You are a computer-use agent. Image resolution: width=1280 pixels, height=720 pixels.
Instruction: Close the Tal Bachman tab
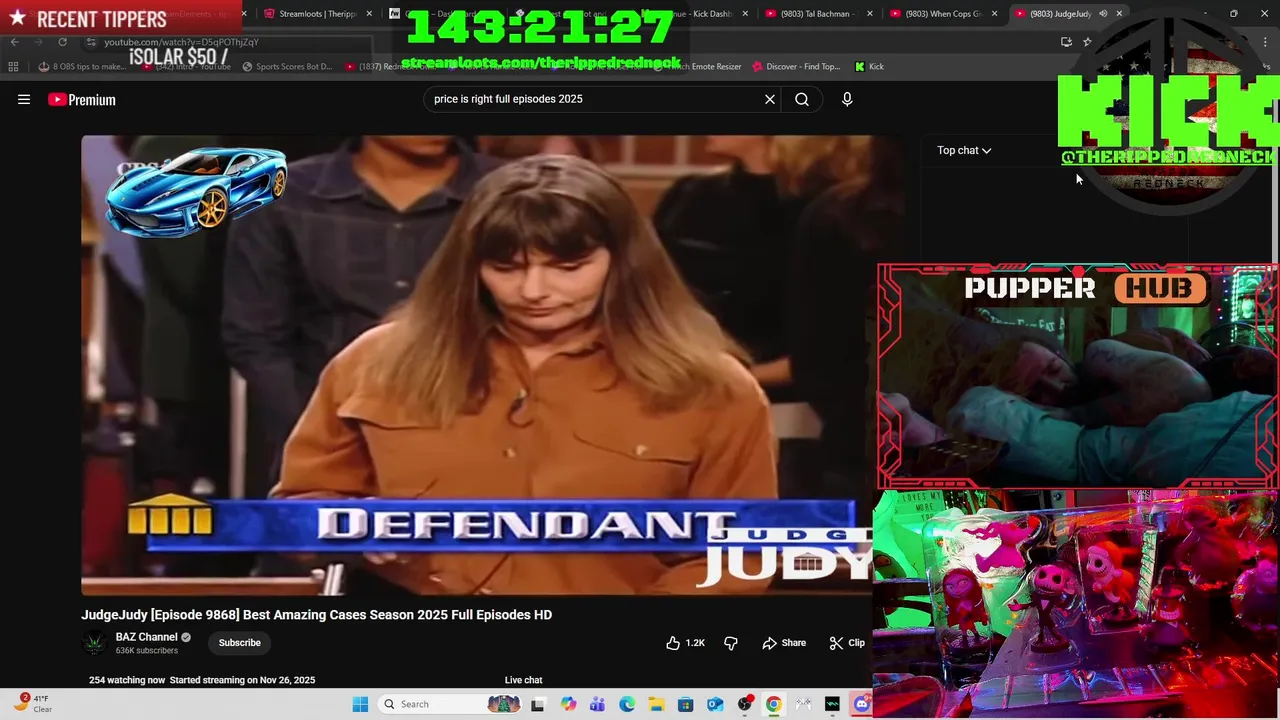(869, 14)
